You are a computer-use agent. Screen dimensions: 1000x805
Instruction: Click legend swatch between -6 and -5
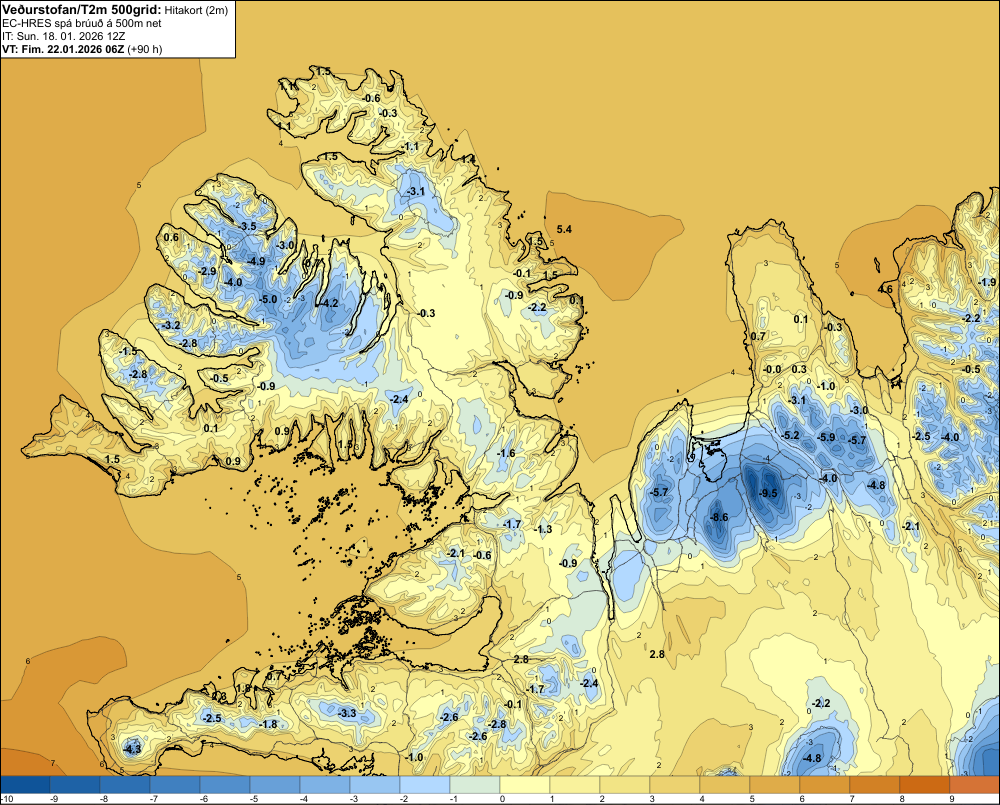pyautogui.click(x=225, y=785)
